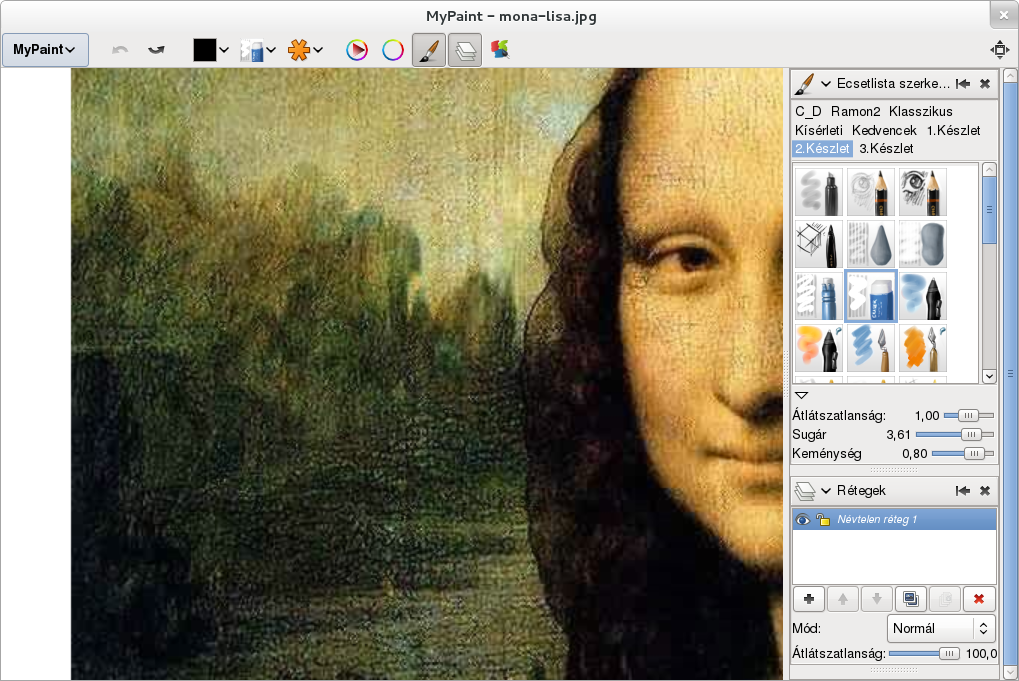This screenshot has width=1019, height=681.
Task: Toggle the 2.Készlet brush group
Action: click(822, 149)
